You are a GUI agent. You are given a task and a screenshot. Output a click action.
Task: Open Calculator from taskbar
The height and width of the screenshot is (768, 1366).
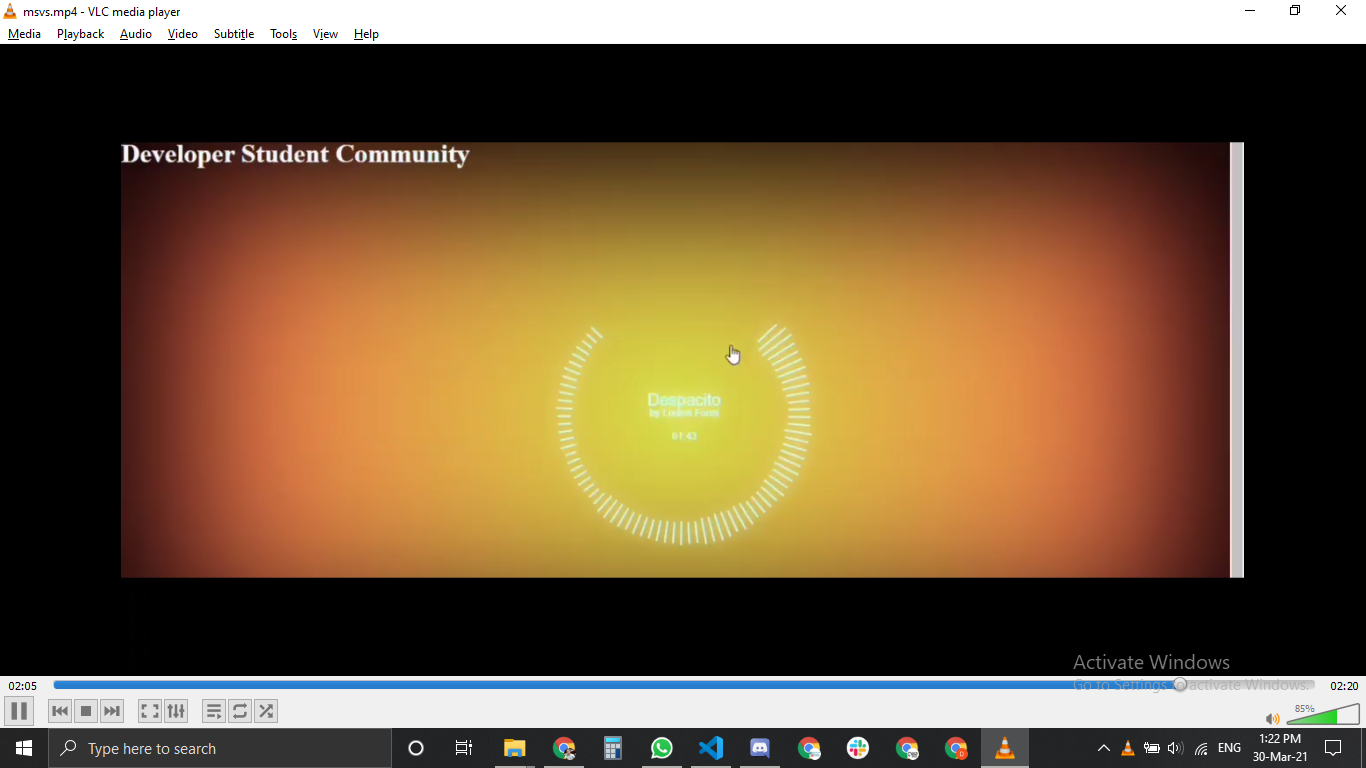coord(612,748)
